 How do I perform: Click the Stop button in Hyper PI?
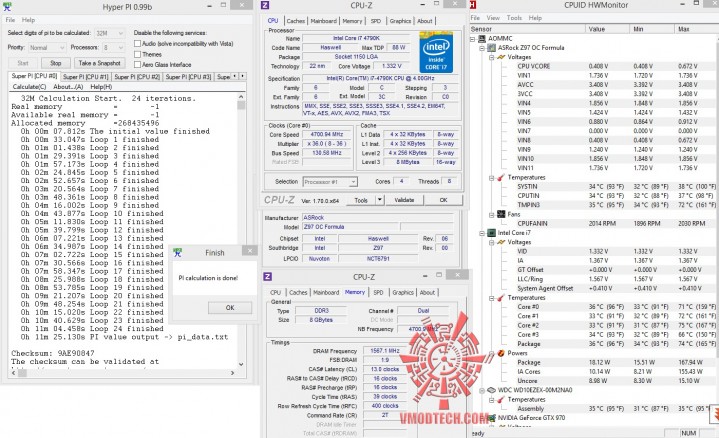[x=55, y=63]
